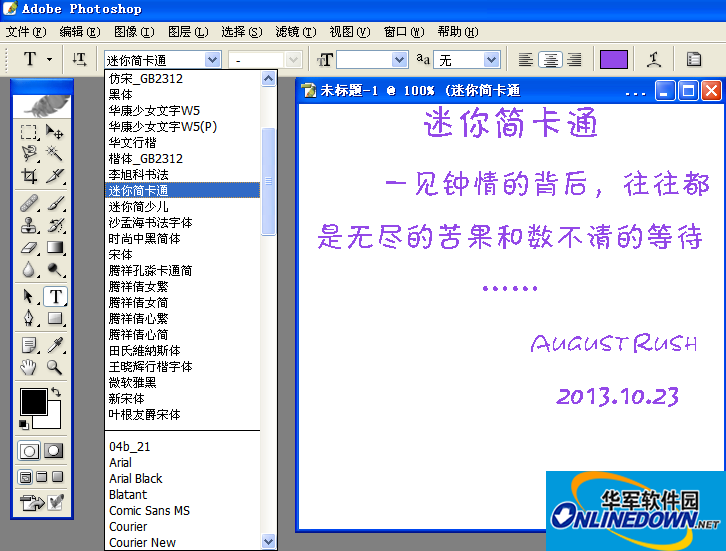Center align the text
Image resolution: width=726 pixels, height=551 pixels.
pos(551,60)
